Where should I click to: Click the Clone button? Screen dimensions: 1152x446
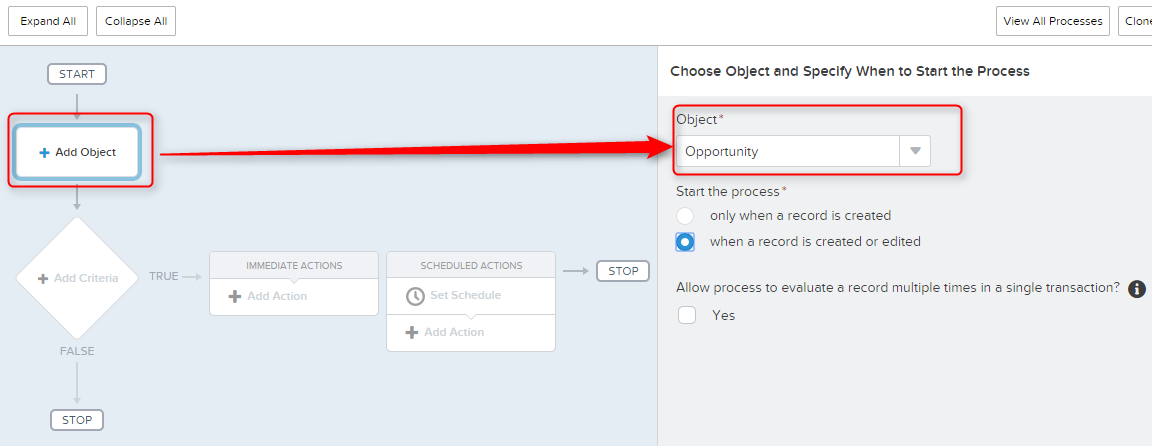tap(1135, 21)
